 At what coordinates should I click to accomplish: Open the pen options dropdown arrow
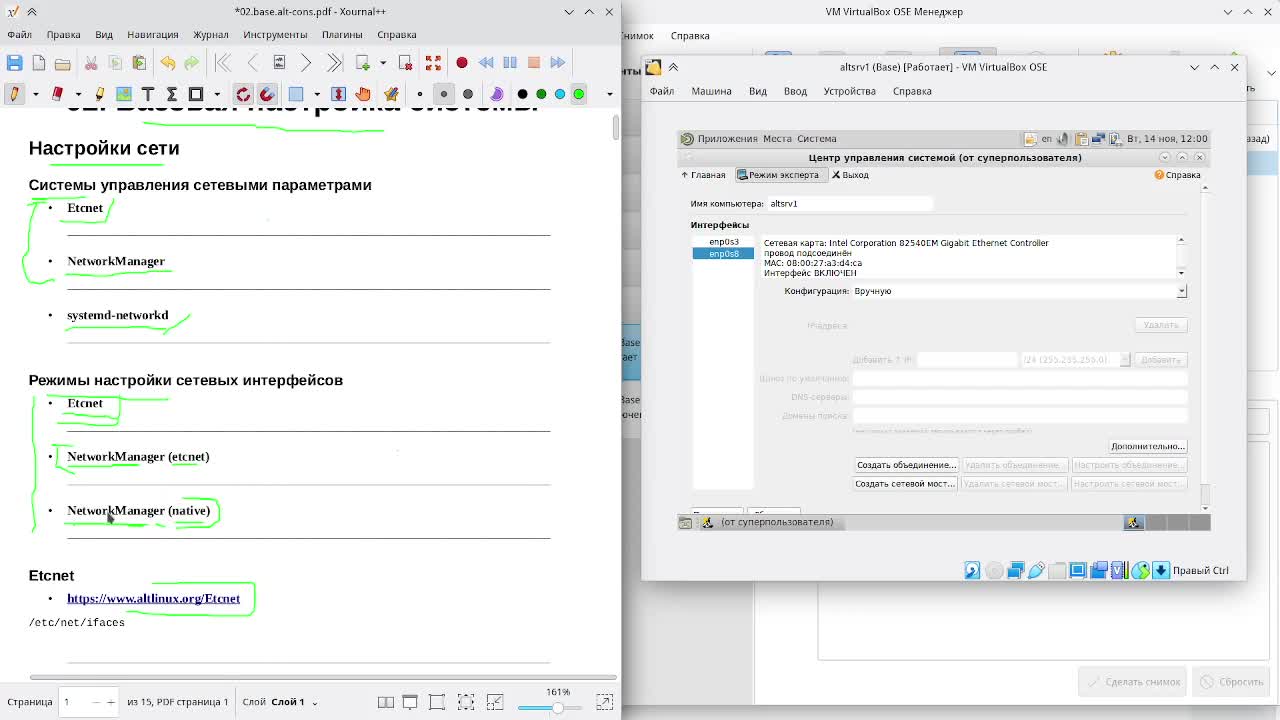(35, 94)
